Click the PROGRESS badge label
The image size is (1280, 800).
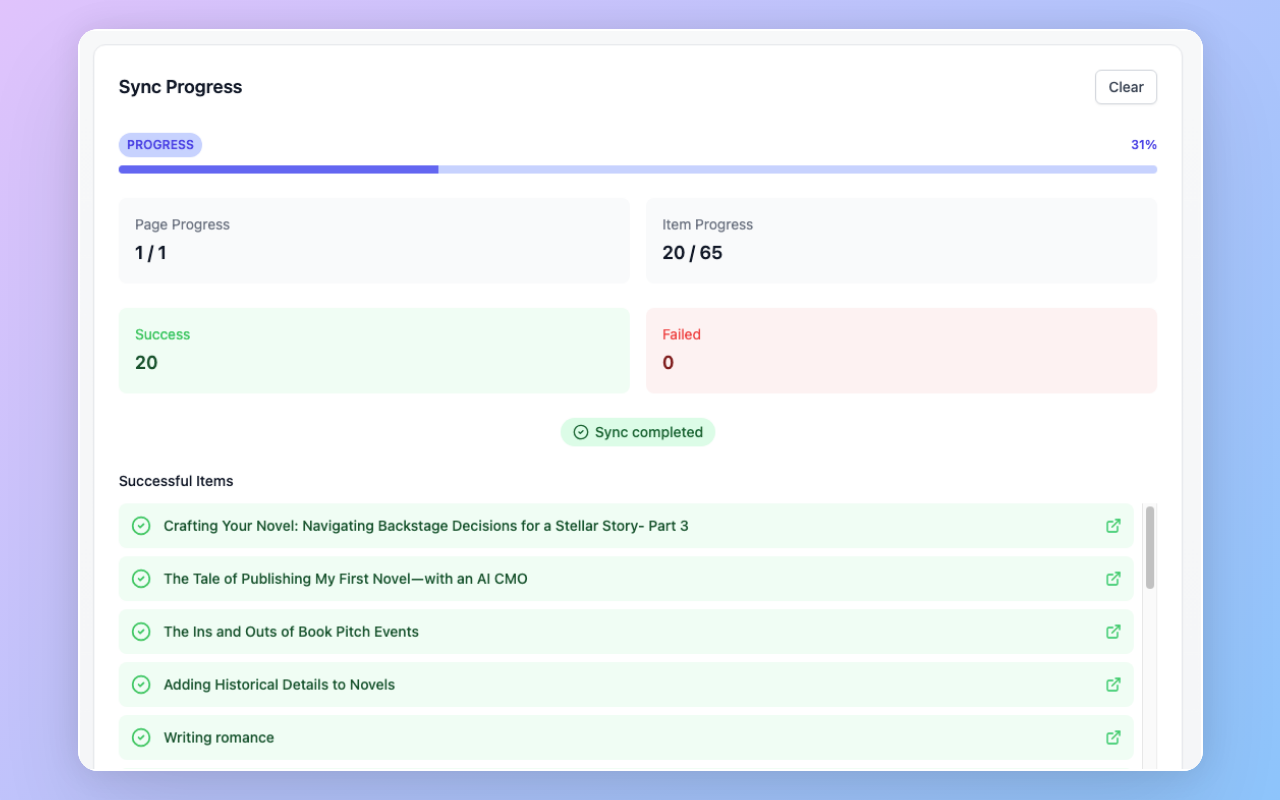click(160, 144)
